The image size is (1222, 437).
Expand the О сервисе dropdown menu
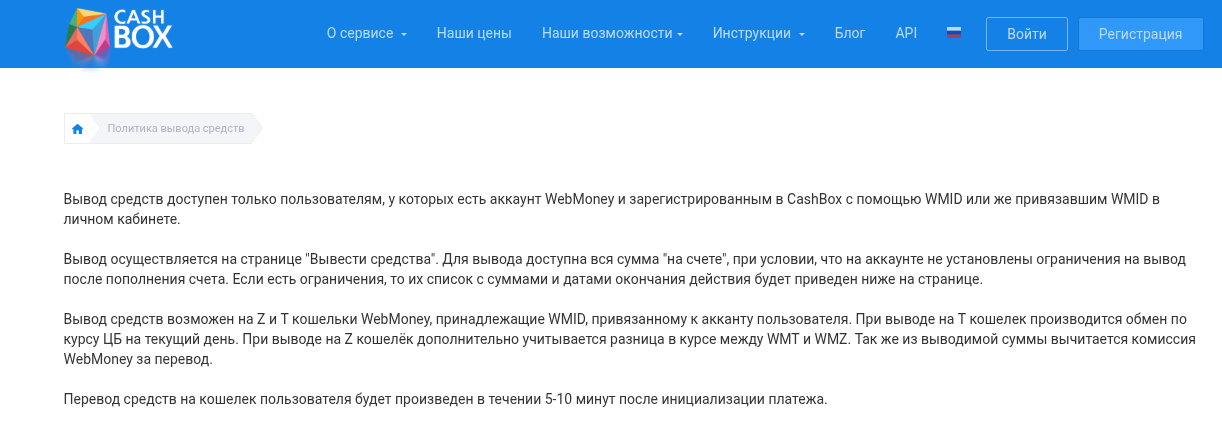[360, 33]
